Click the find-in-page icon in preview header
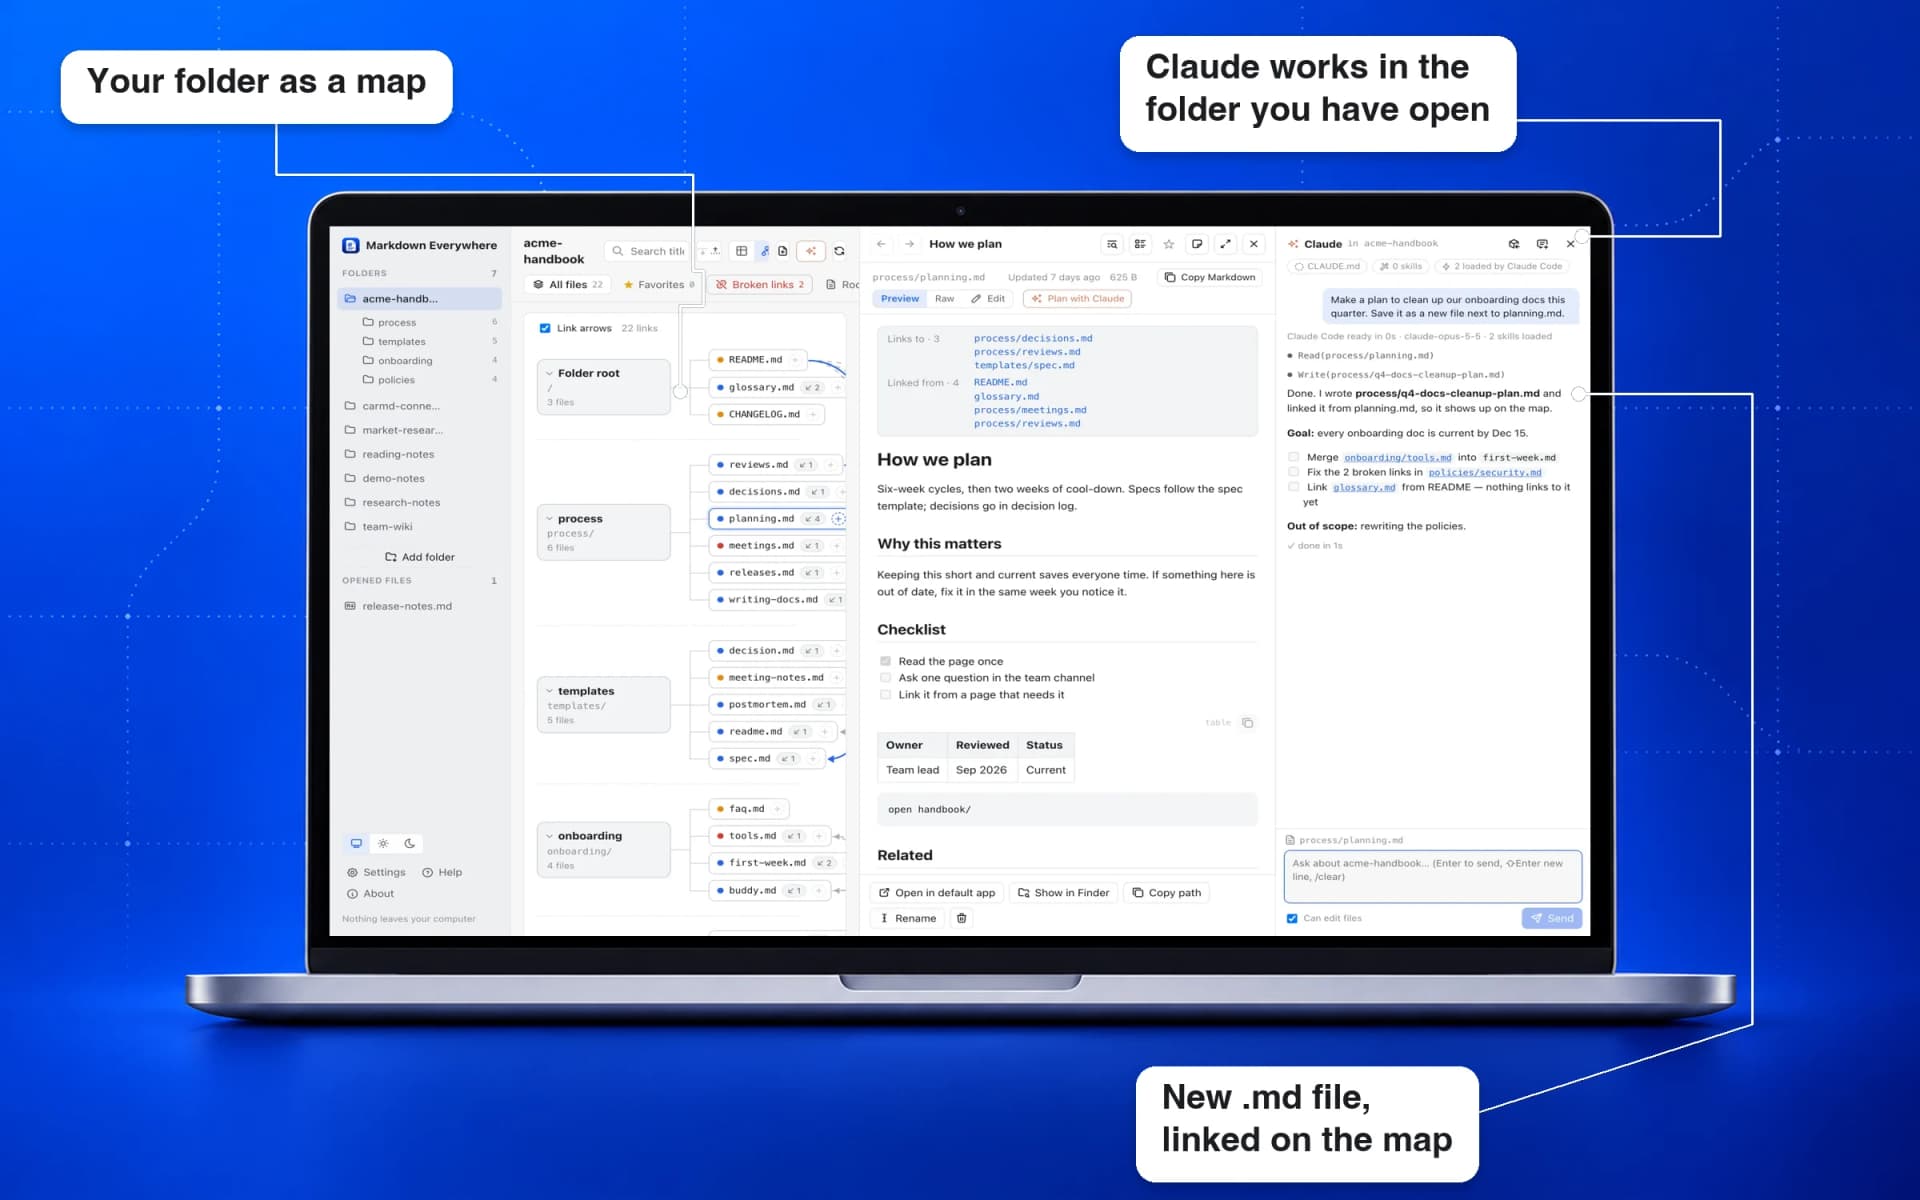 pyautogui.click(x=1112, y=244)
